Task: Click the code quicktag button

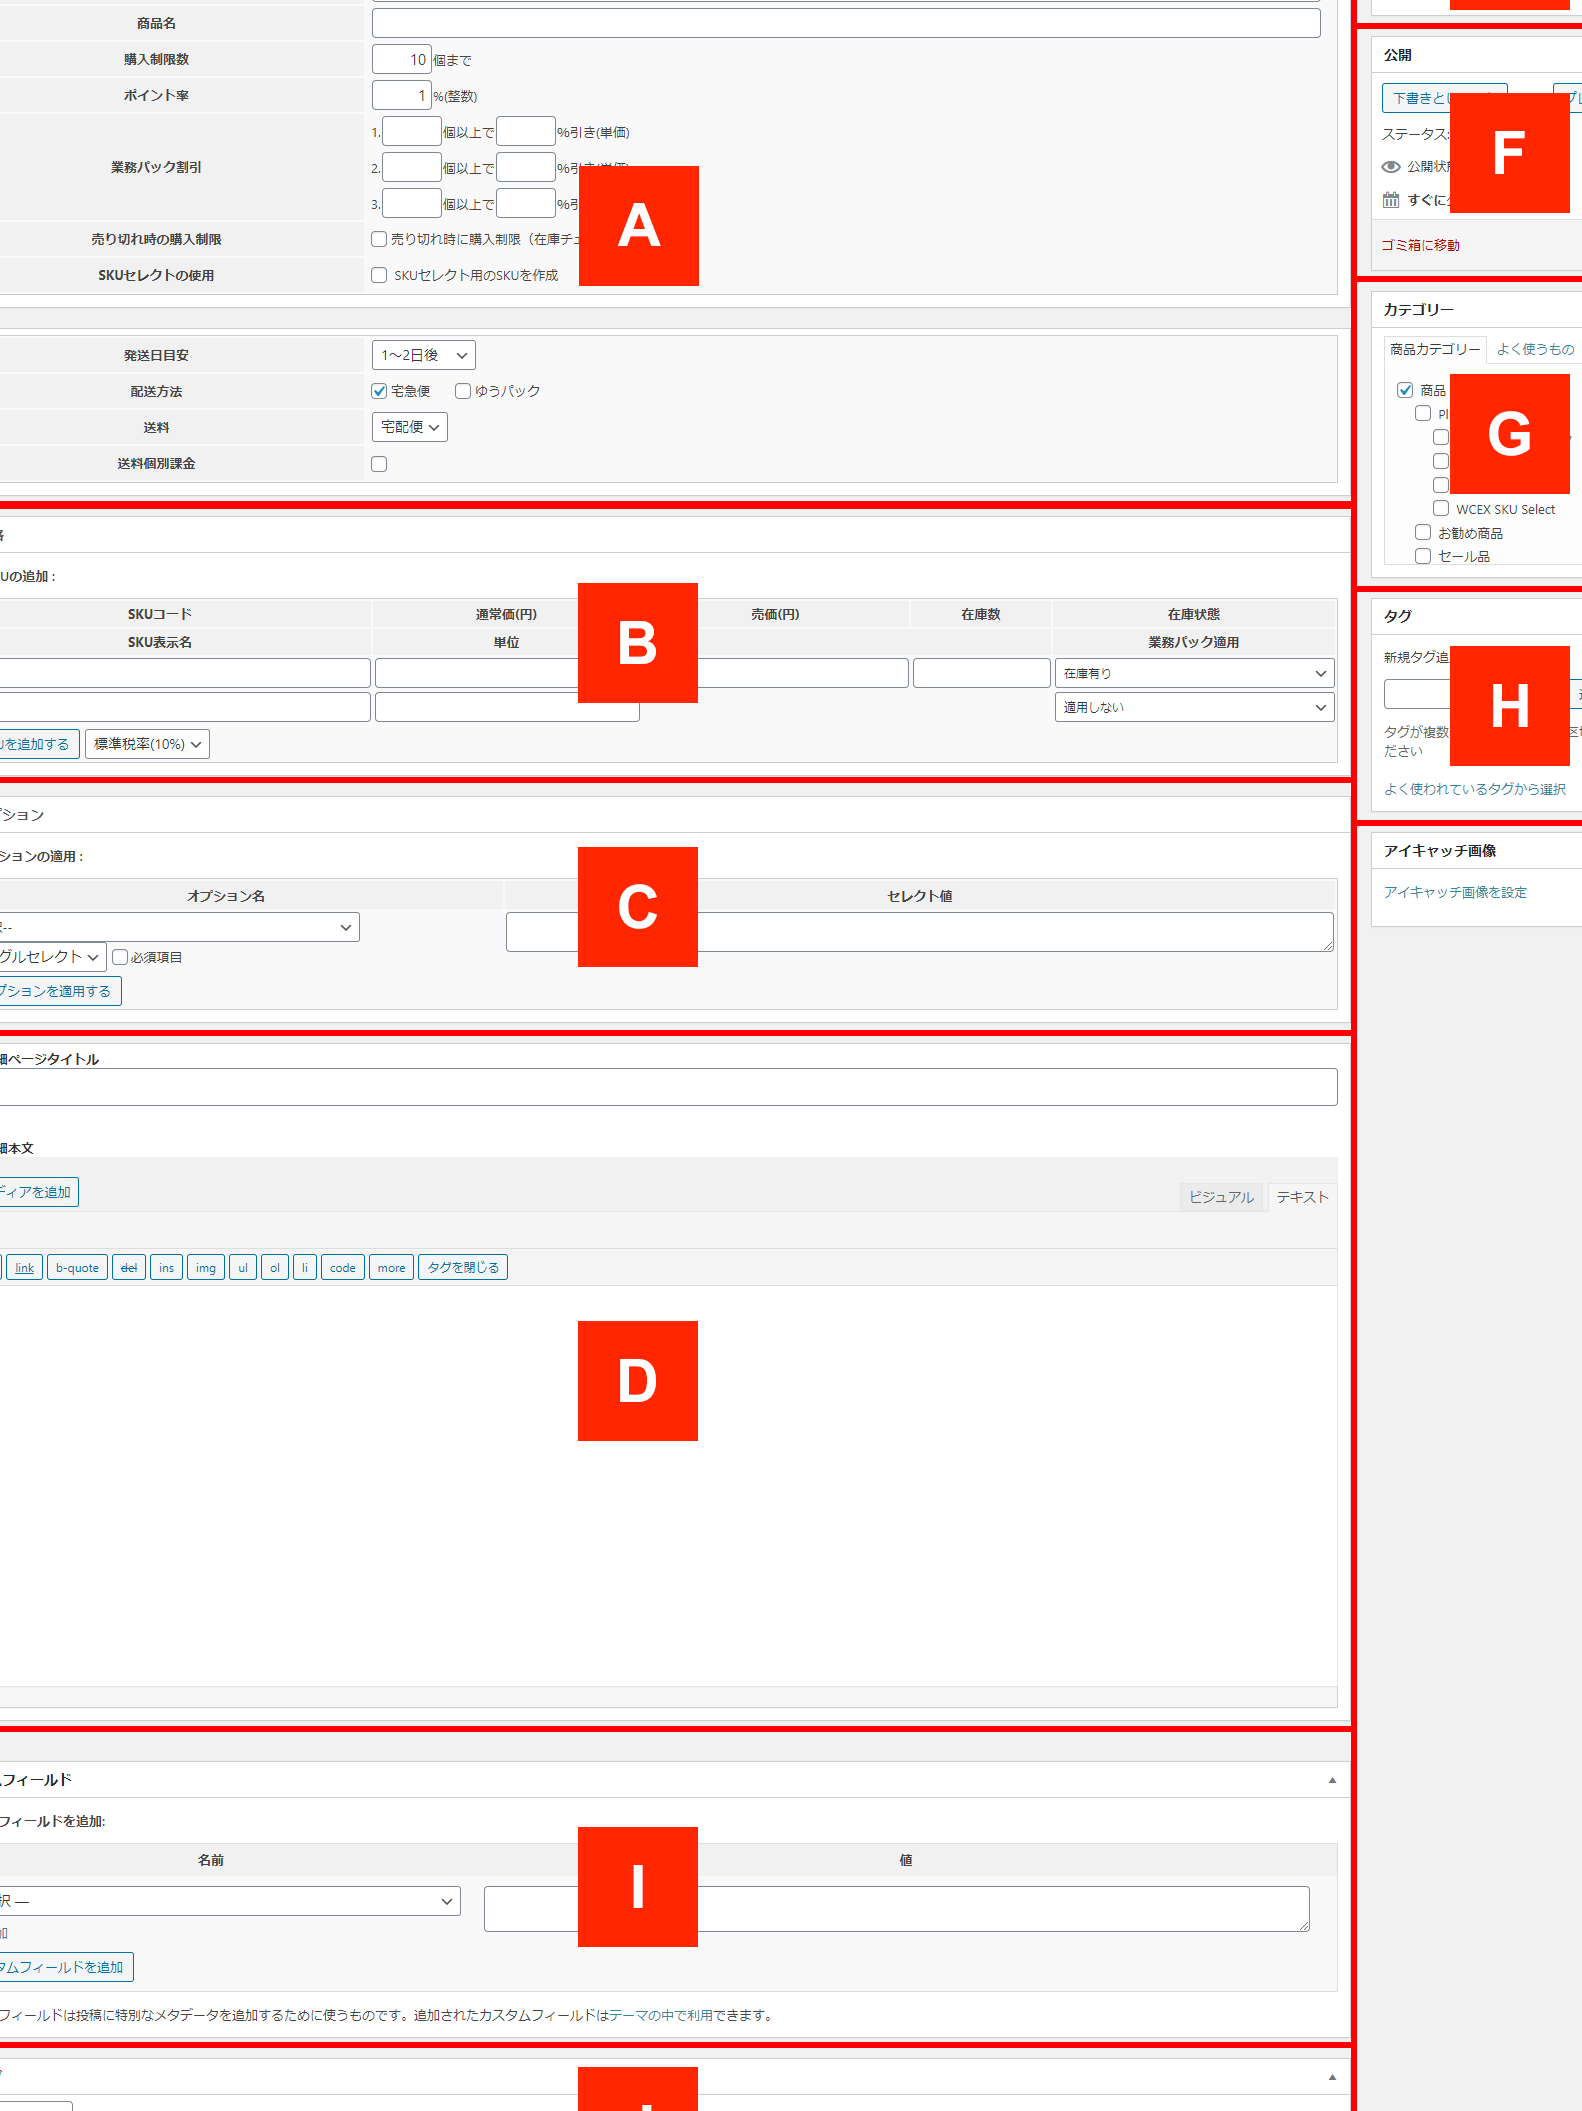Action: [x=342, y=1268]
